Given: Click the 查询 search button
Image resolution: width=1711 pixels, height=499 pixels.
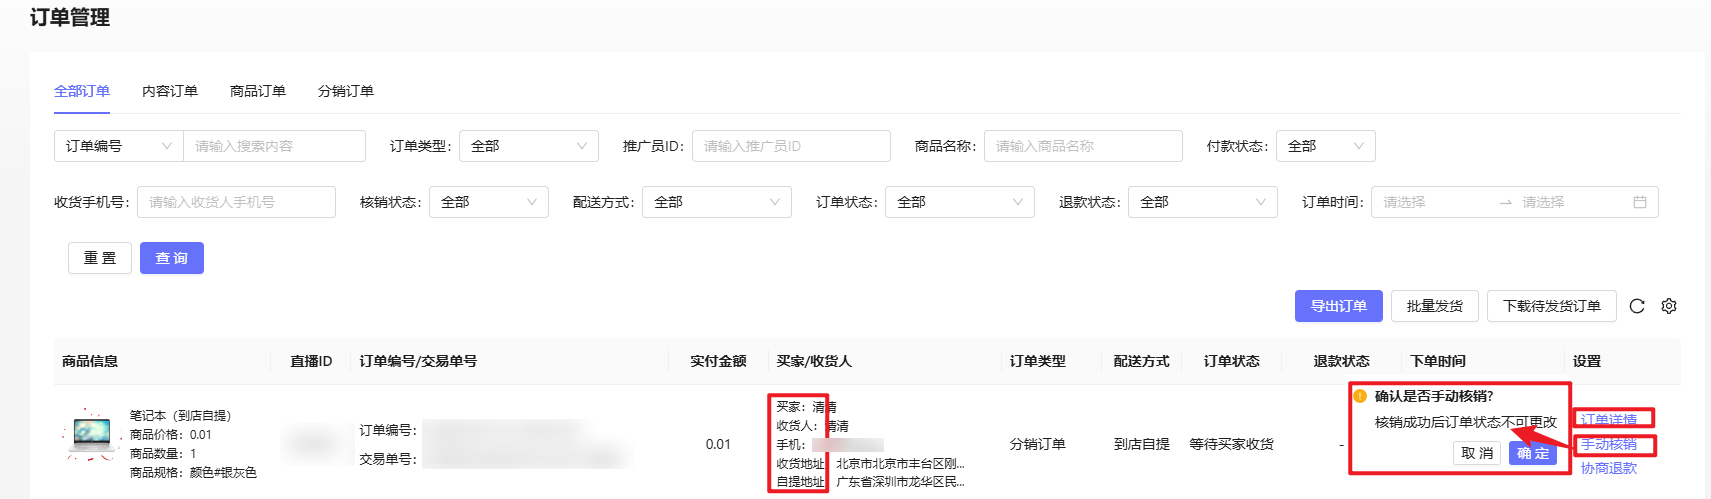Looking at the screenshot, I should point(172,258).
